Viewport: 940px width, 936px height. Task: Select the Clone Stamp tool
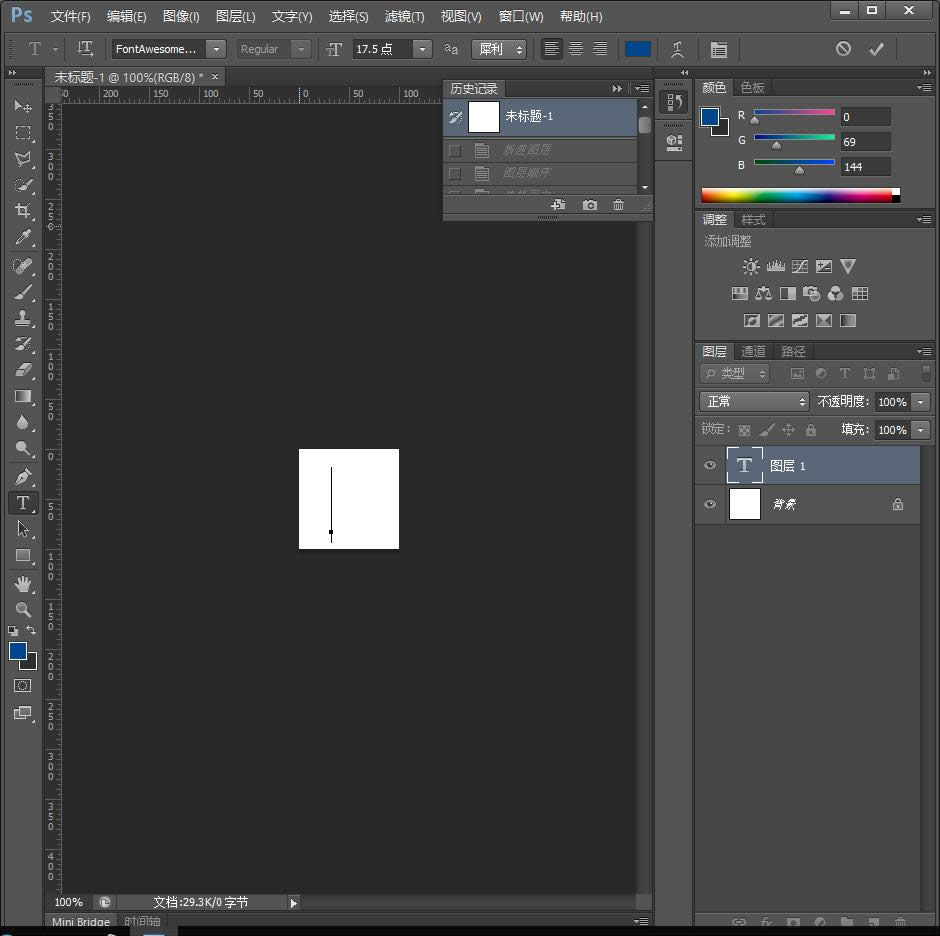click(23, 320)
